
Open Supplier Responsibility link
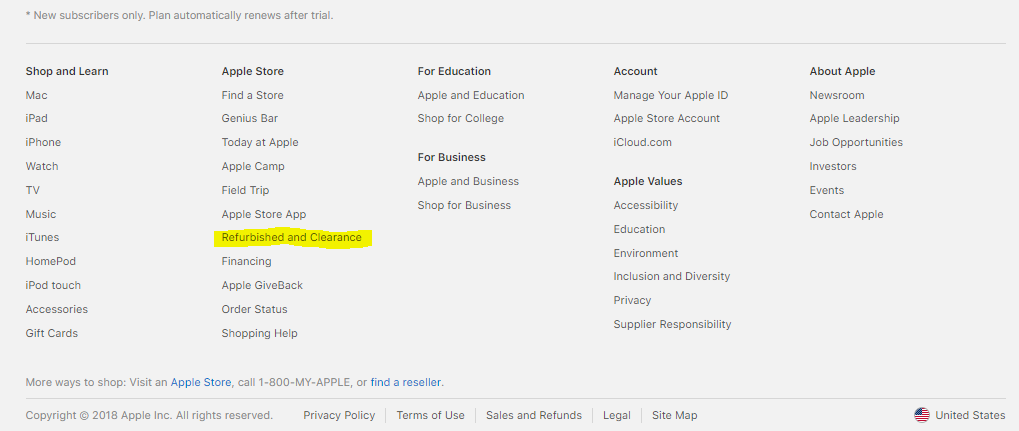pyautogui.click(x=673, y=324)
